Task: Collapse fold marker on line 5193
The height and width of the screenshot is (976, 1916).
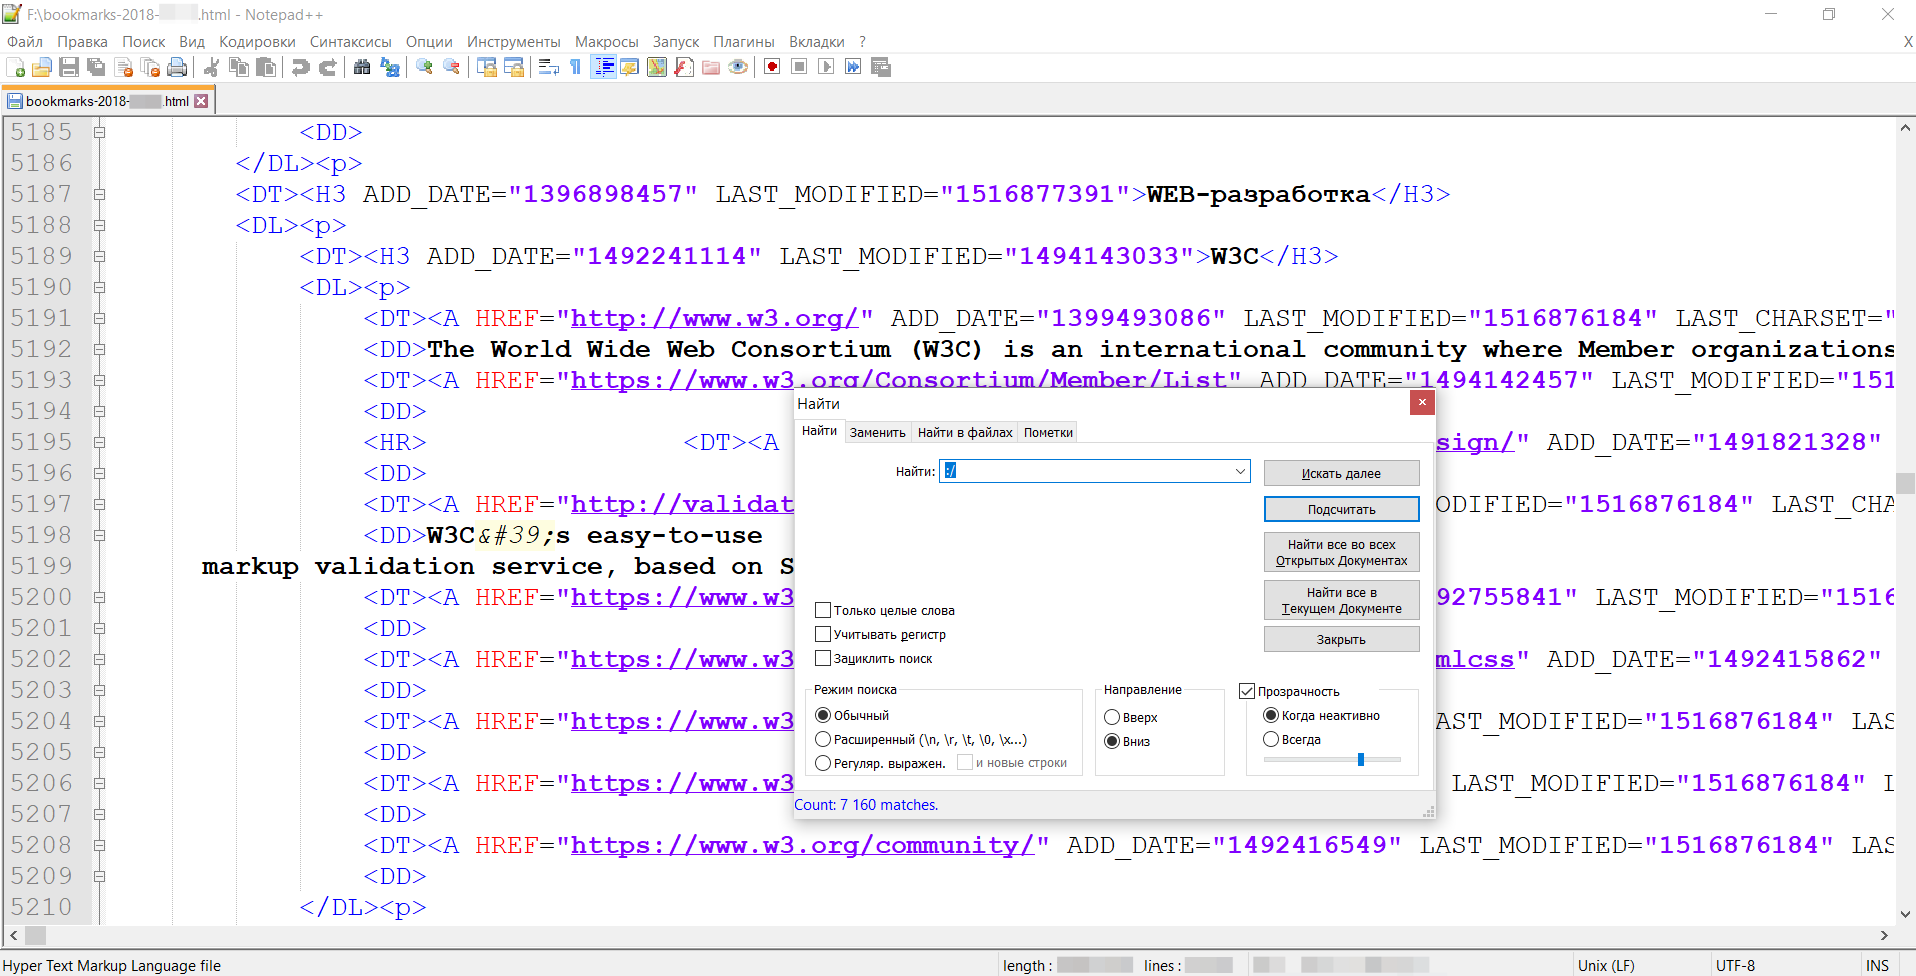Action: pos(100,380)
